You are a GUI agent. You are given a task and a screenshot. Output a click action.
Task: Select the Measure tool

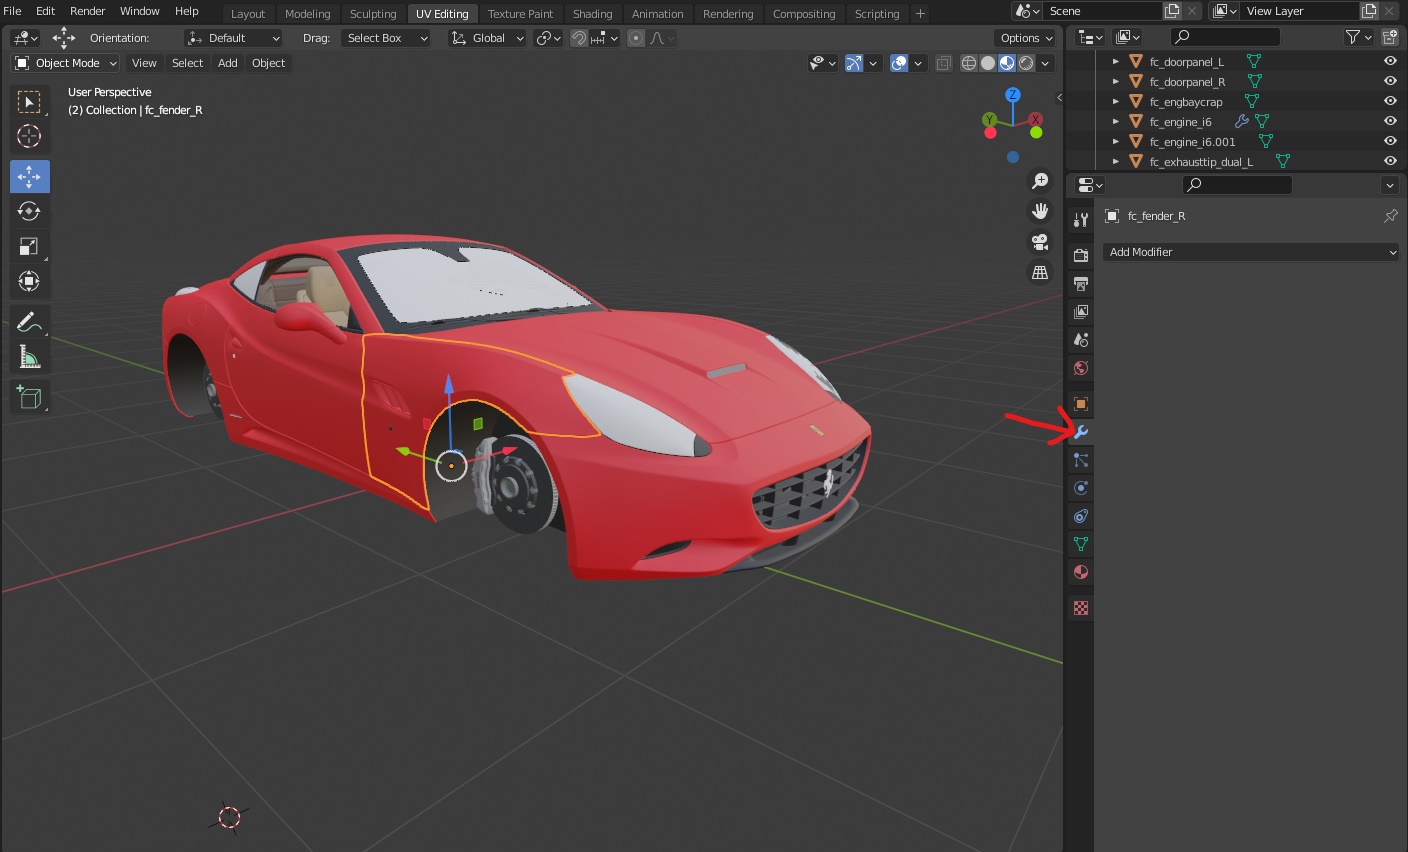coord(29,357)
